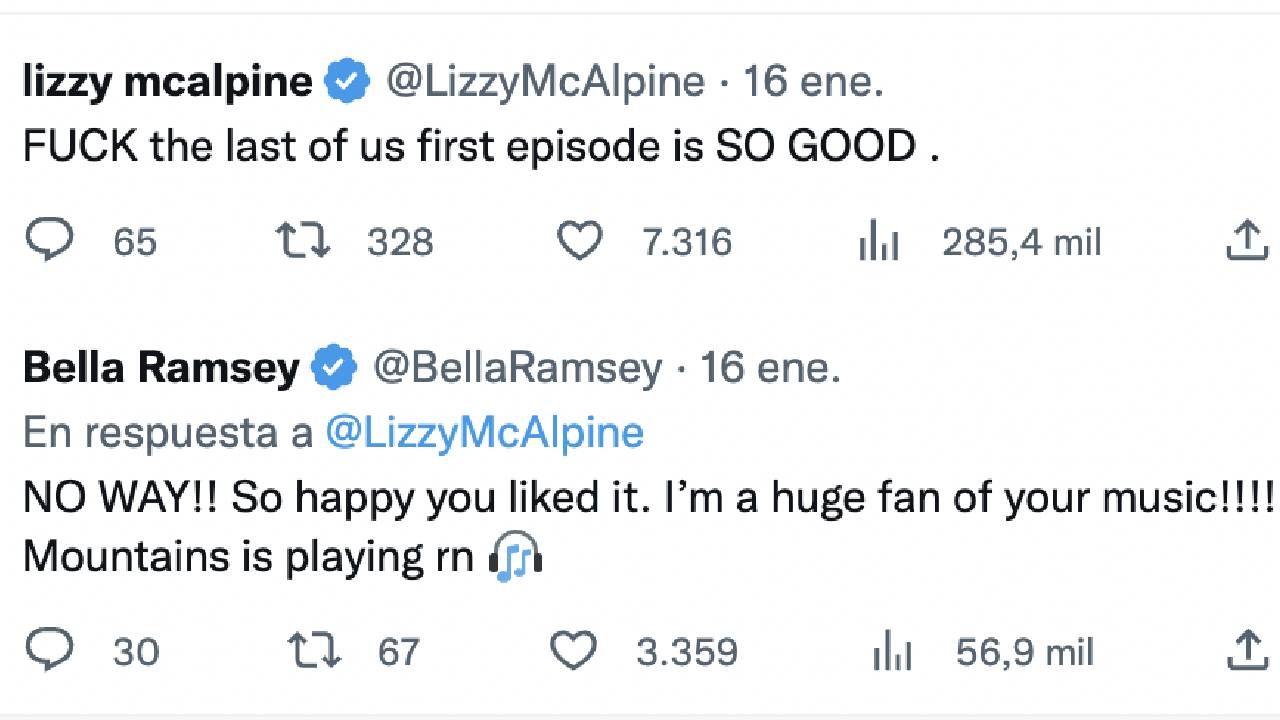Like lizzy mcalpine's tweet
Viewport: 1280px width, 720px height.
pos(579,241)
